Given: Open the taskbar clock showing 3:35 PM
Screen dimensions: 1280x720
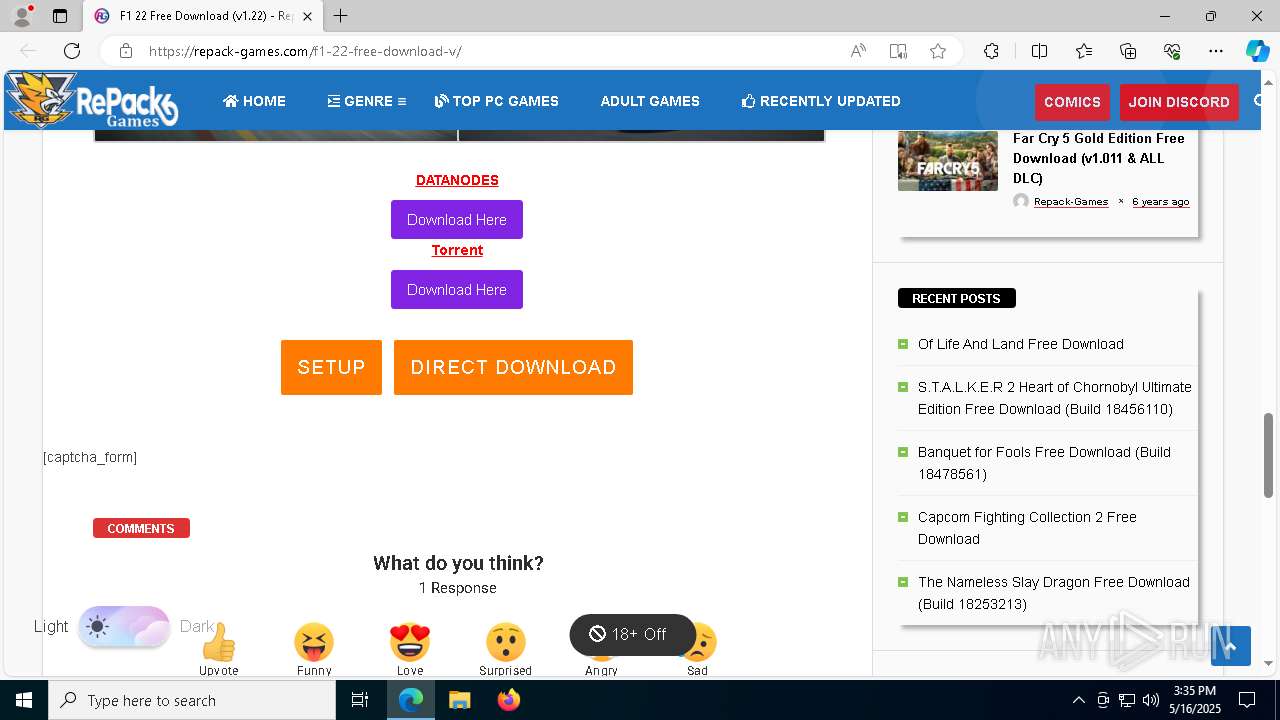Looking at the screenshot, I should (1194, 700).
